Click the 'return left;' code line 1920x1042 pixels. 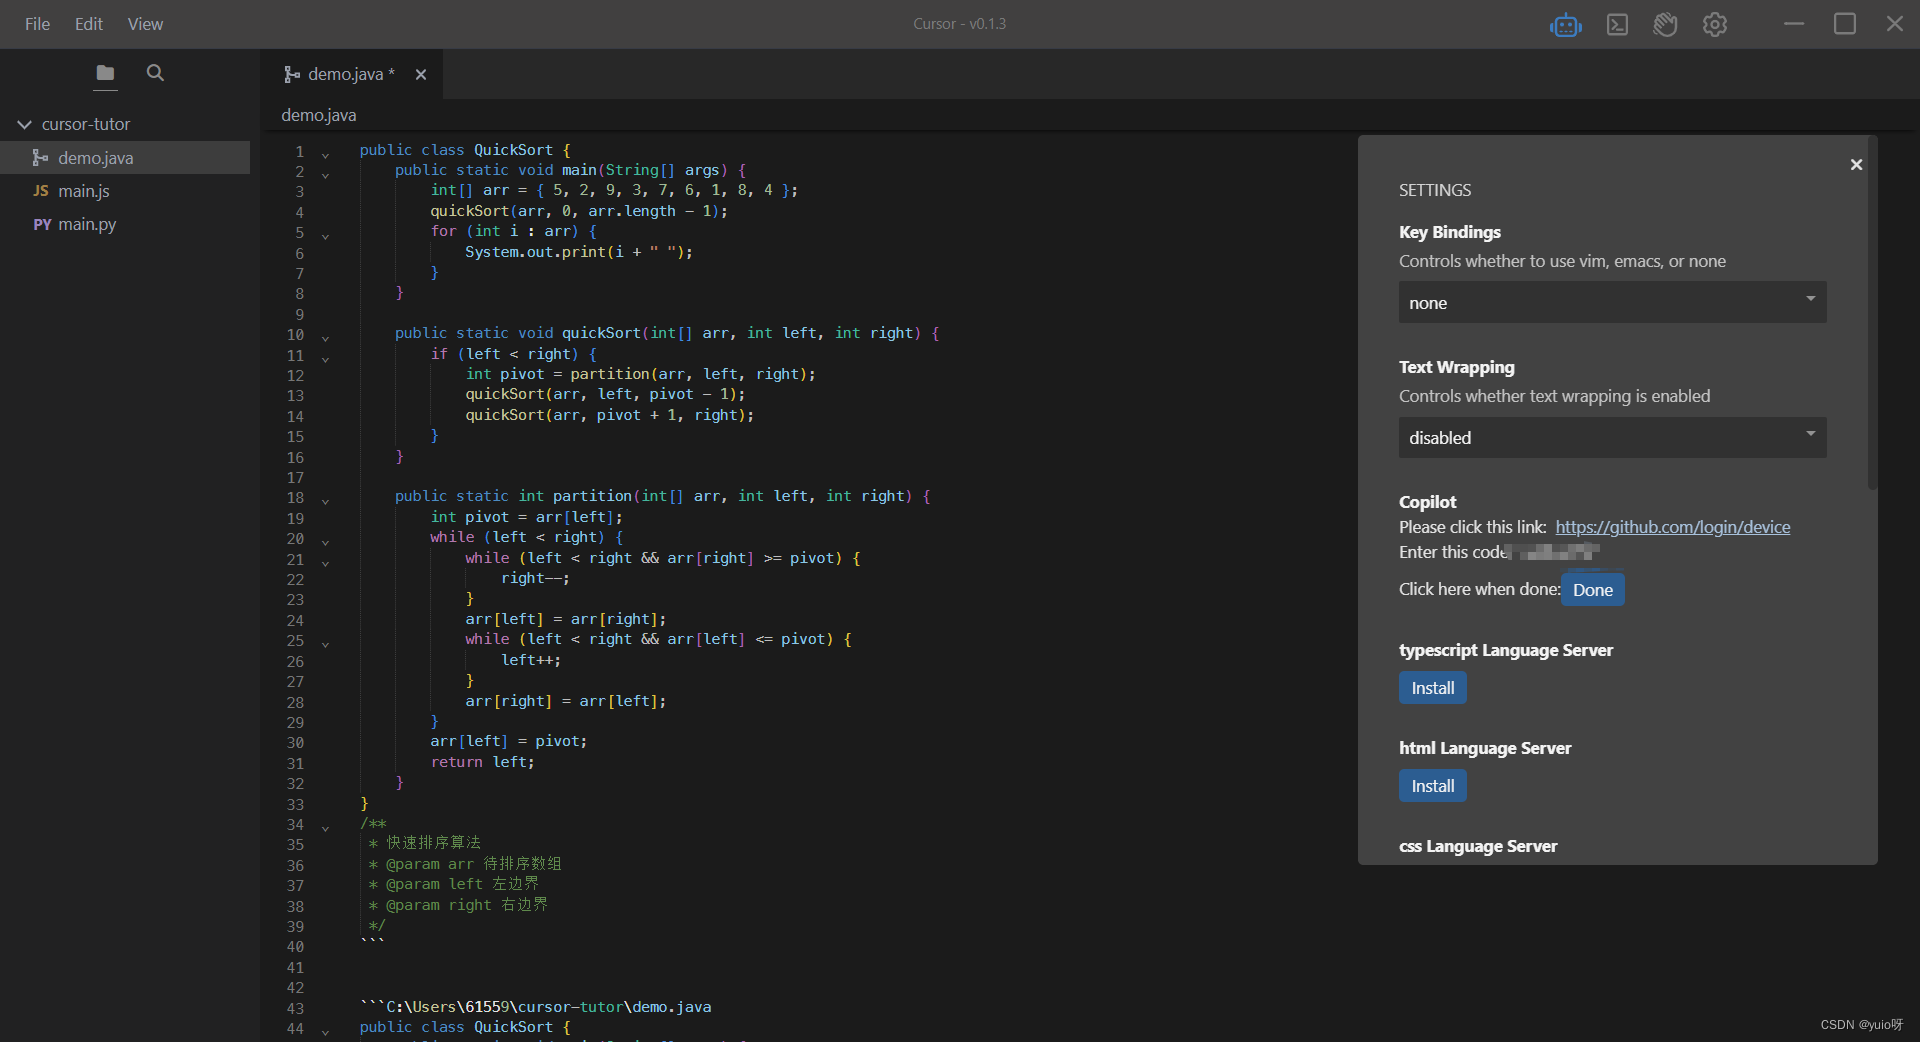[482, 762]
